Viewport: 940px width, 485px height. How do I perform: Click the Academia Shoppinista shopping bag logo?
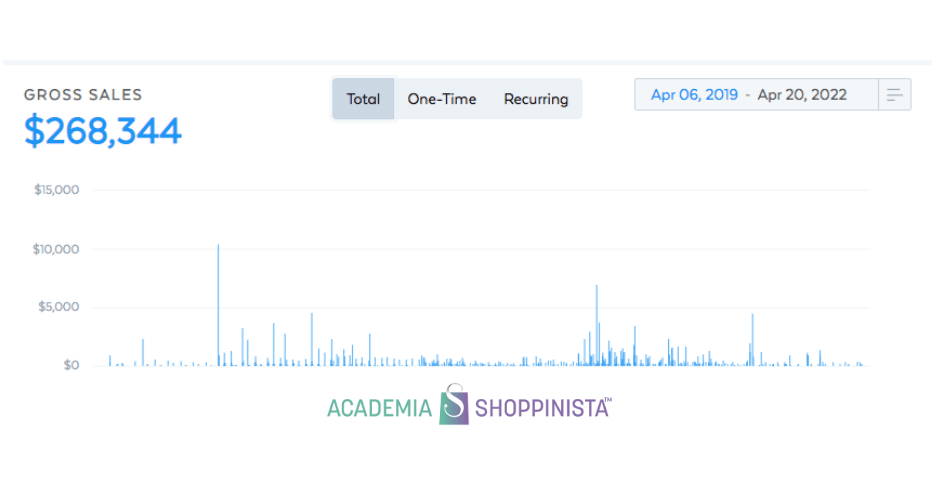[x=454, y=405]
